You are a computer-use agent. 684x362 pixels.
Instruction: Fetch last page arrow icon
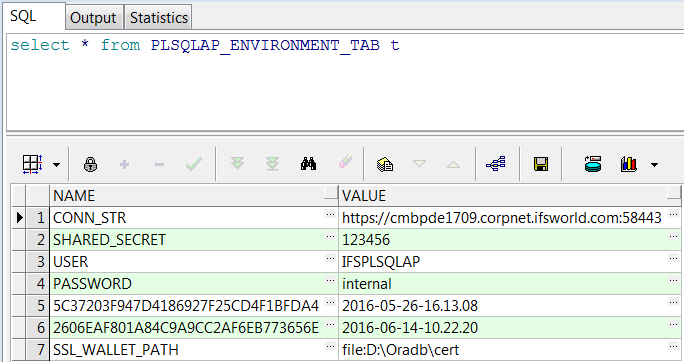point(273,164)
